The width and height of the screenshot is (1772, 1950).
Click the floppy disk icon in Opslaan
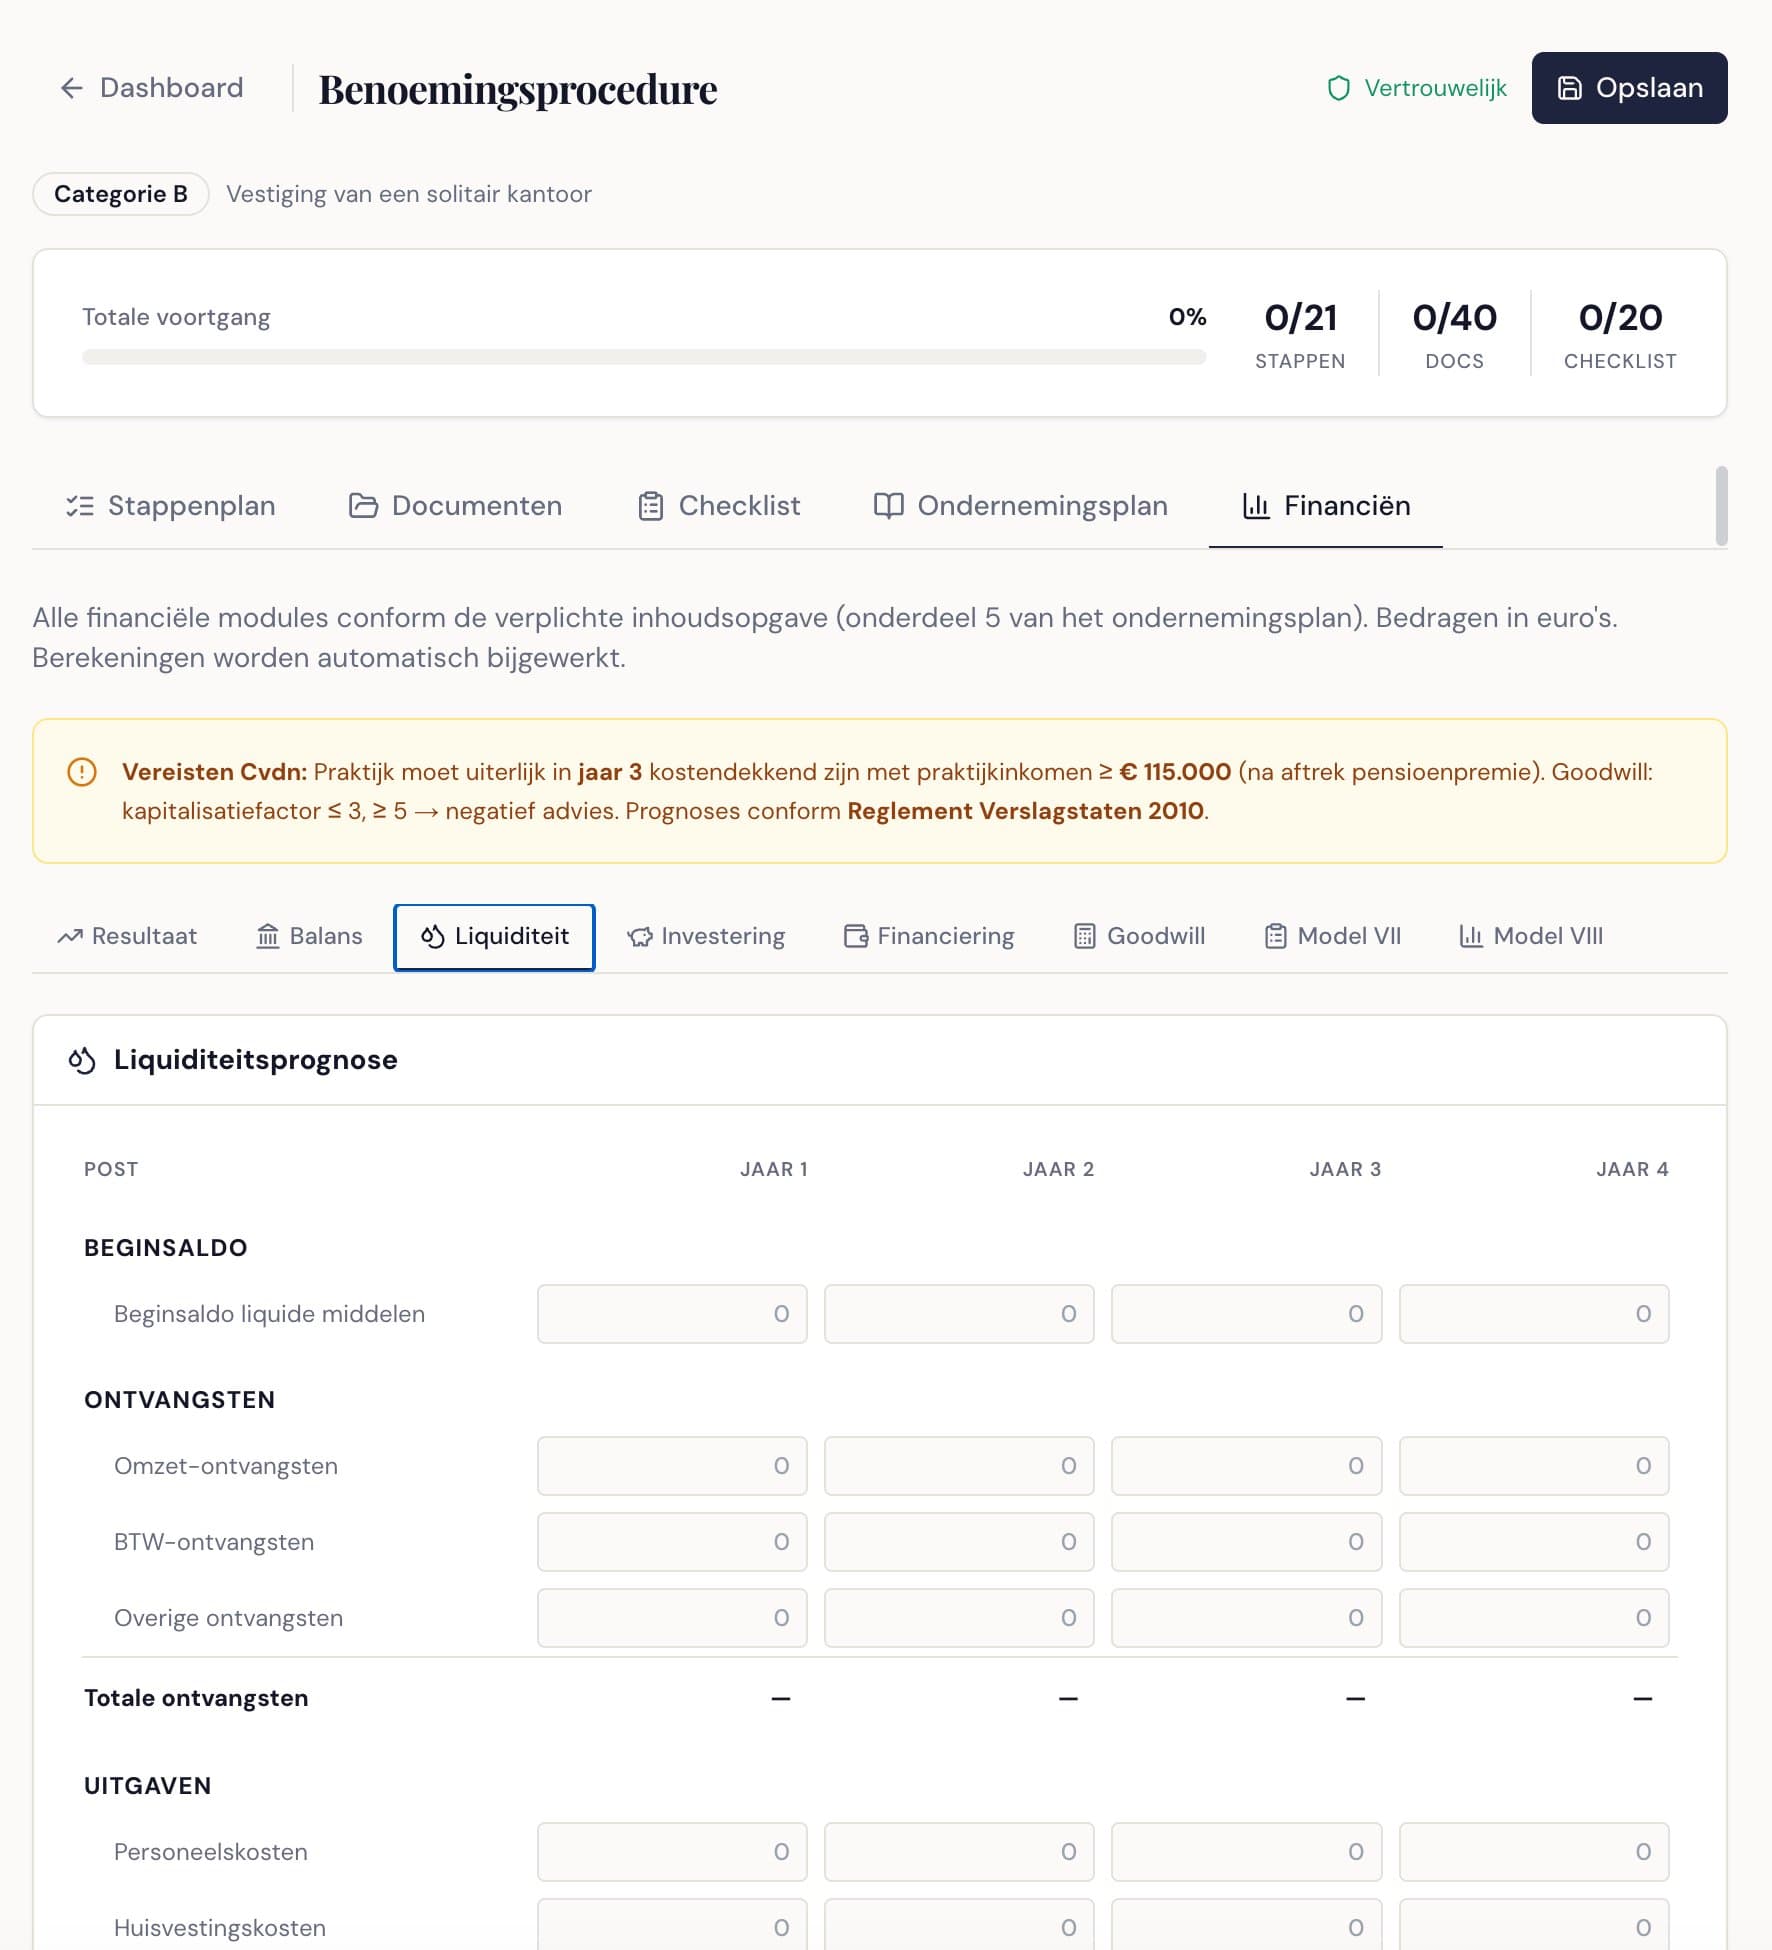click(x=1570, y=88)
